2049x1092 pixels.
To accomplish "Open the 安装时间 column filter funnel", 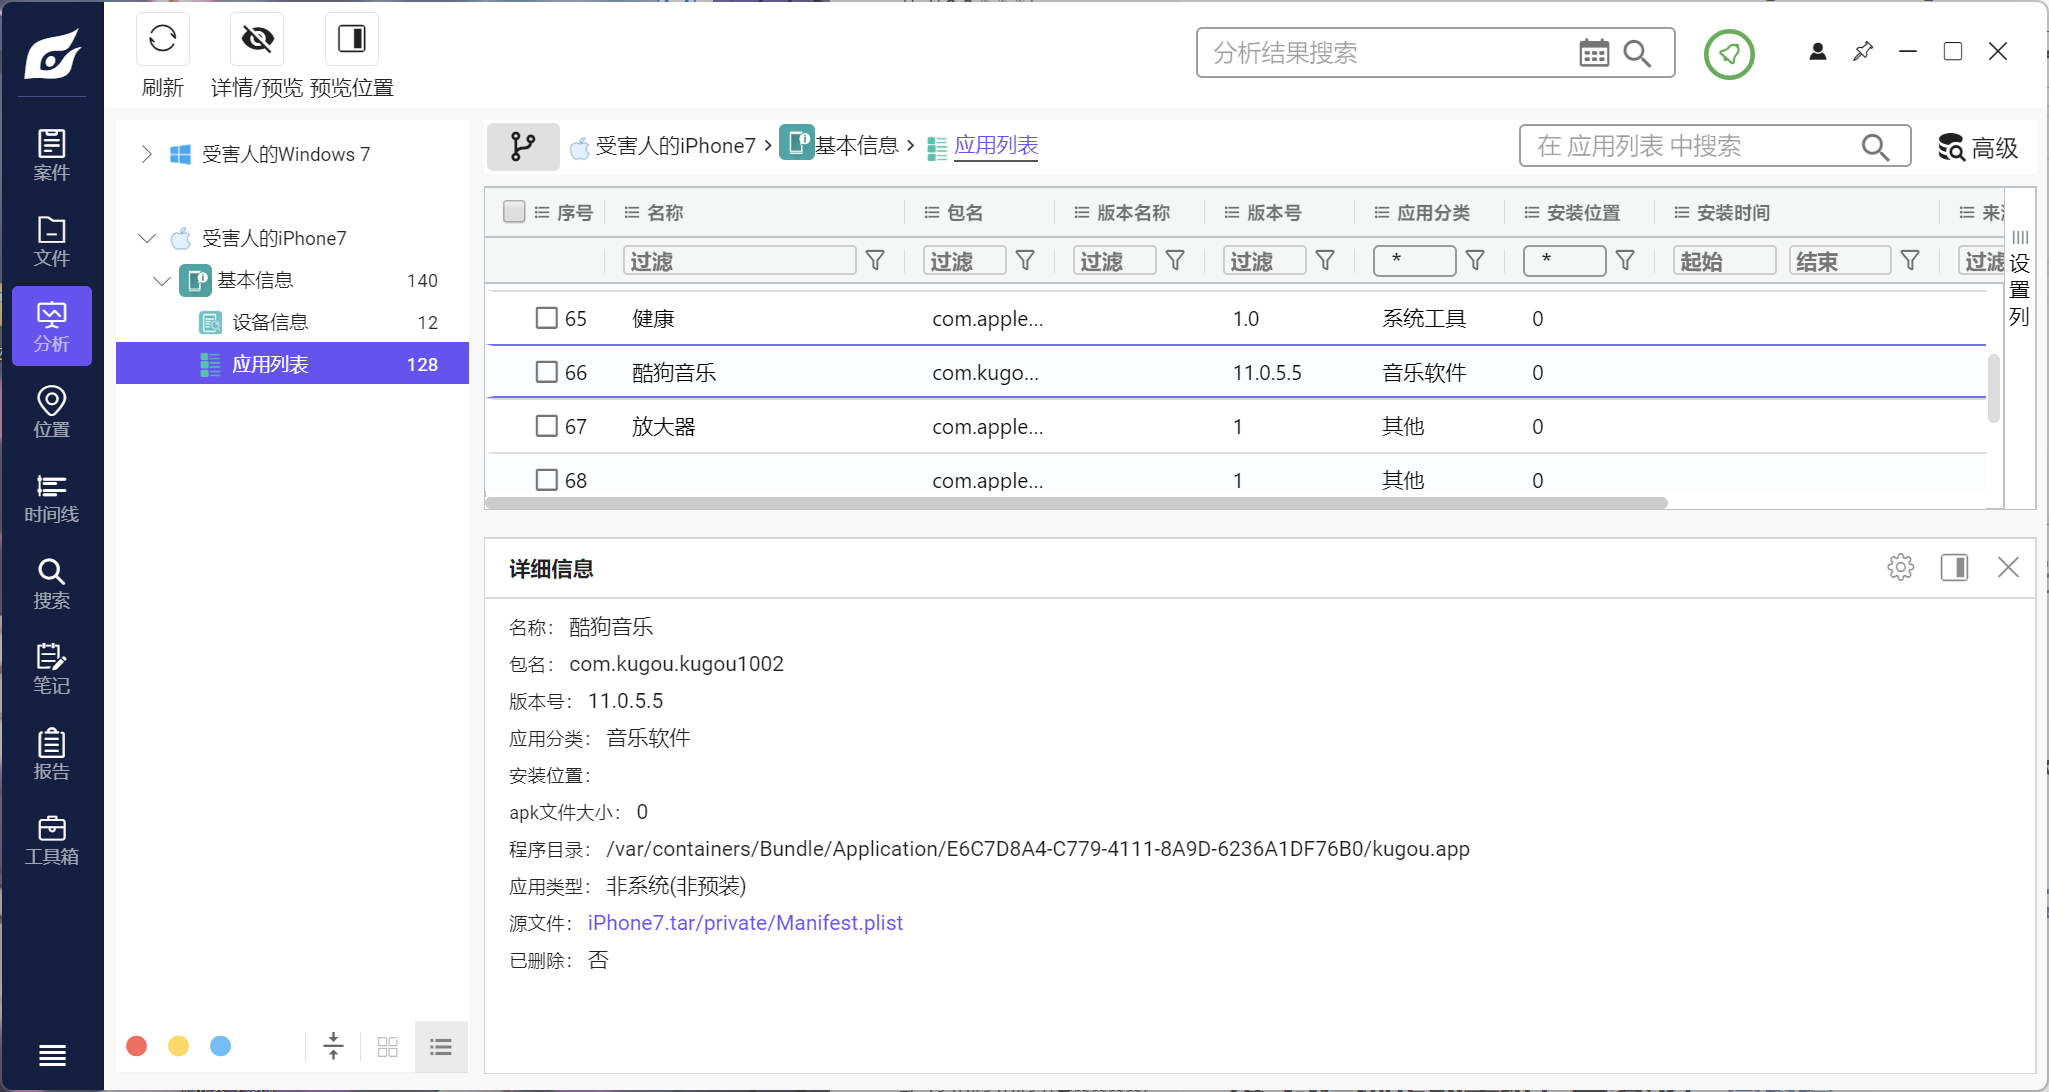I will pyautogui.click(x=1910, y=261).
